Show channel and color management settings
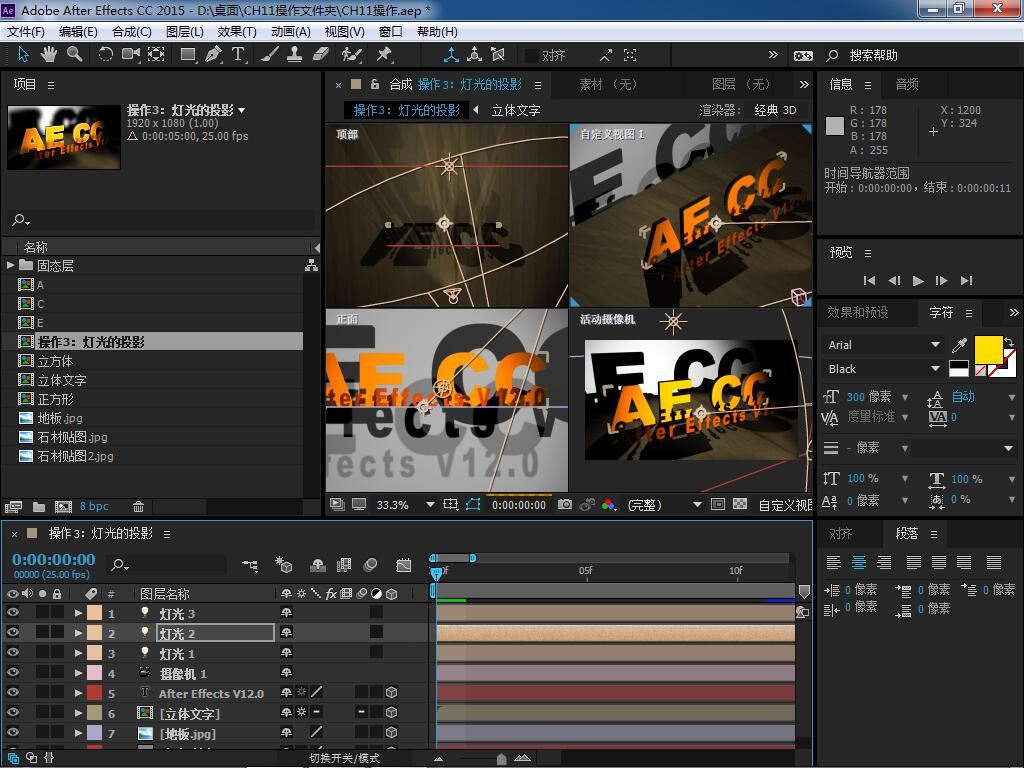Viewport: 1024px width, 768px height. click(609, 505)
